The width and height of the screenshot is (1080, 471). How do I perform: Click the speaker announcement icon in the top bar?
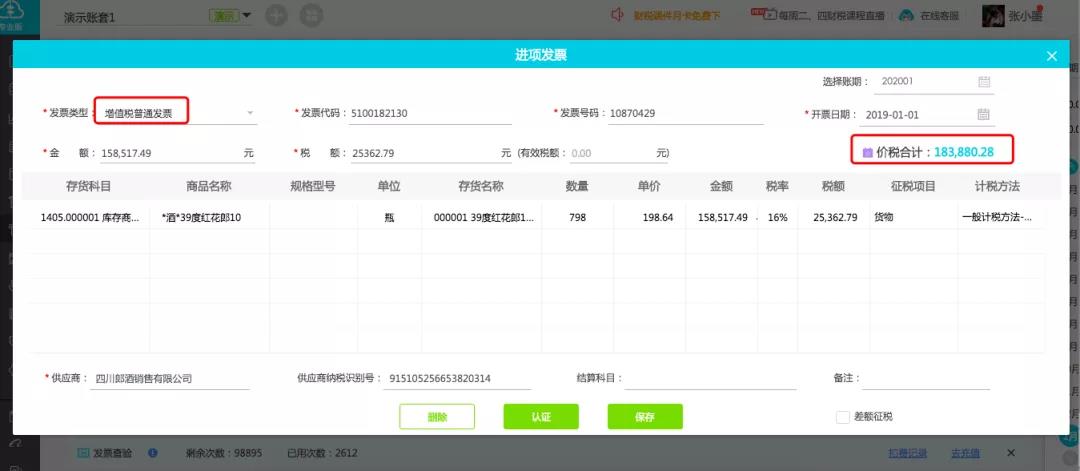click(617, 14)
